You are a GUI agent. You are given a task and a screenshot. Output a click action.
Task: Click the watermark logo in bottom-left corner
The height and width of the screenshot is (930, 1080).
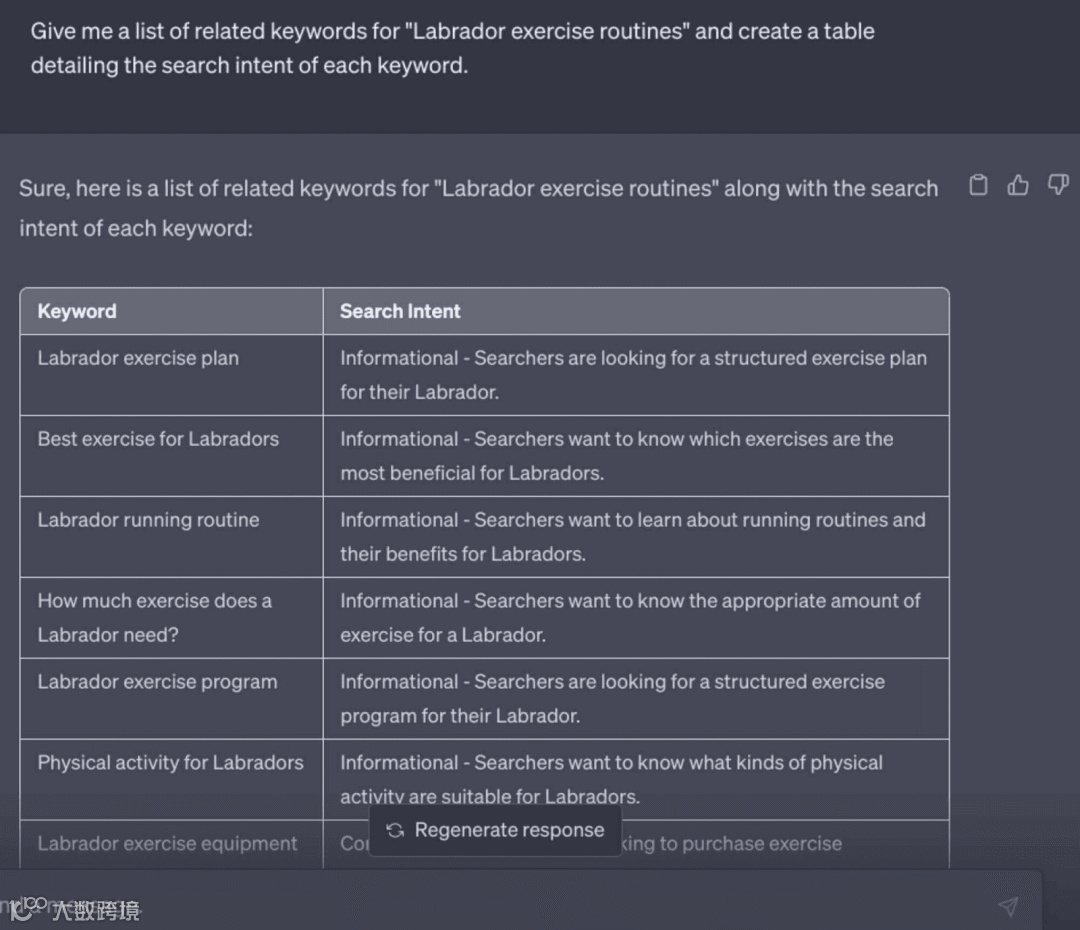(x=24, y=909)
